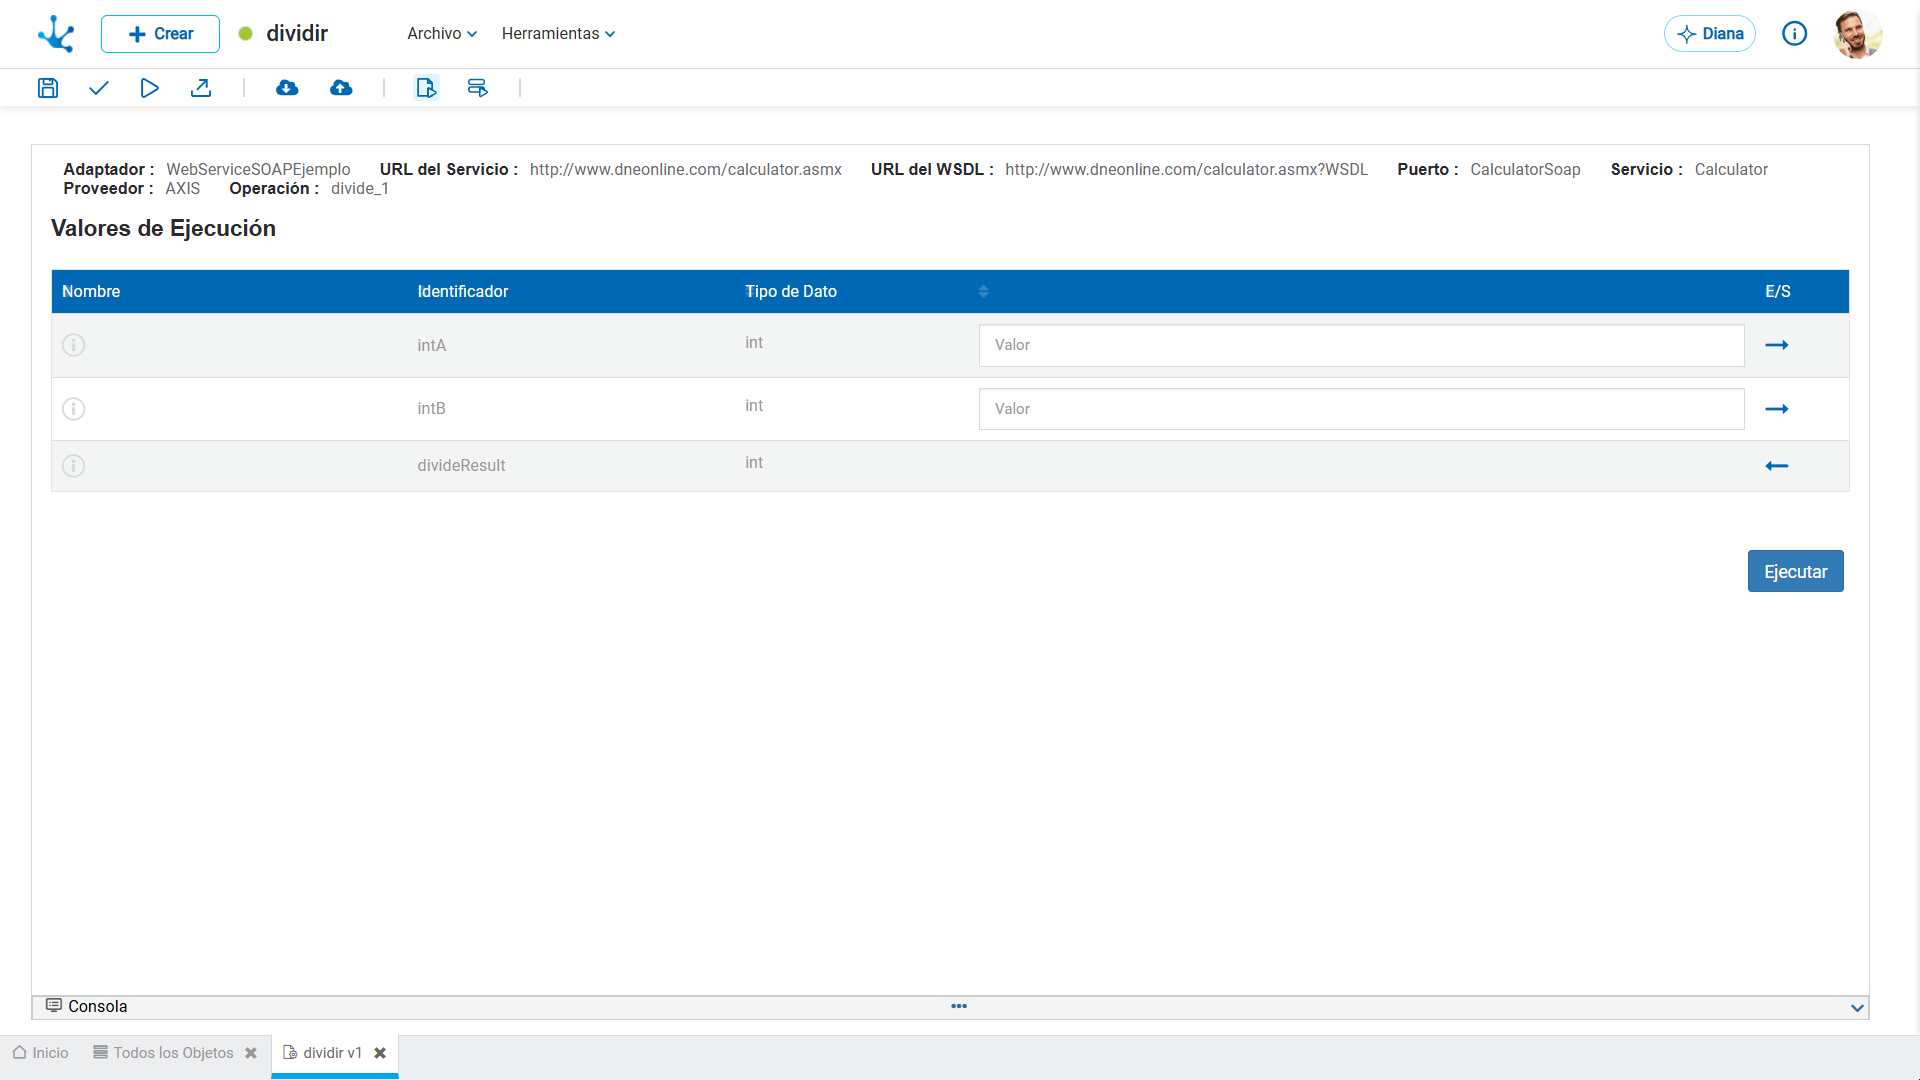Click info icon on intA row
1920x1080 pixels.
click(74, 345)
